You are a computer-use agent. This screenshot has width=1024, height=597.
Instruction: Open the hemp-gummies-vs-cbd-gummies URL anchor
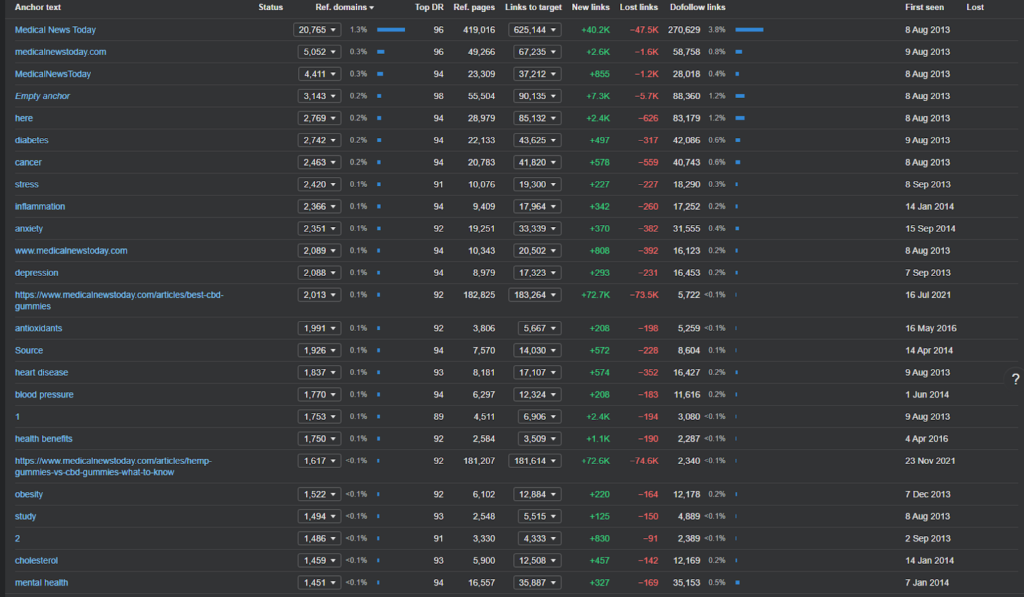pyautogui.click(x=113, y=466)
